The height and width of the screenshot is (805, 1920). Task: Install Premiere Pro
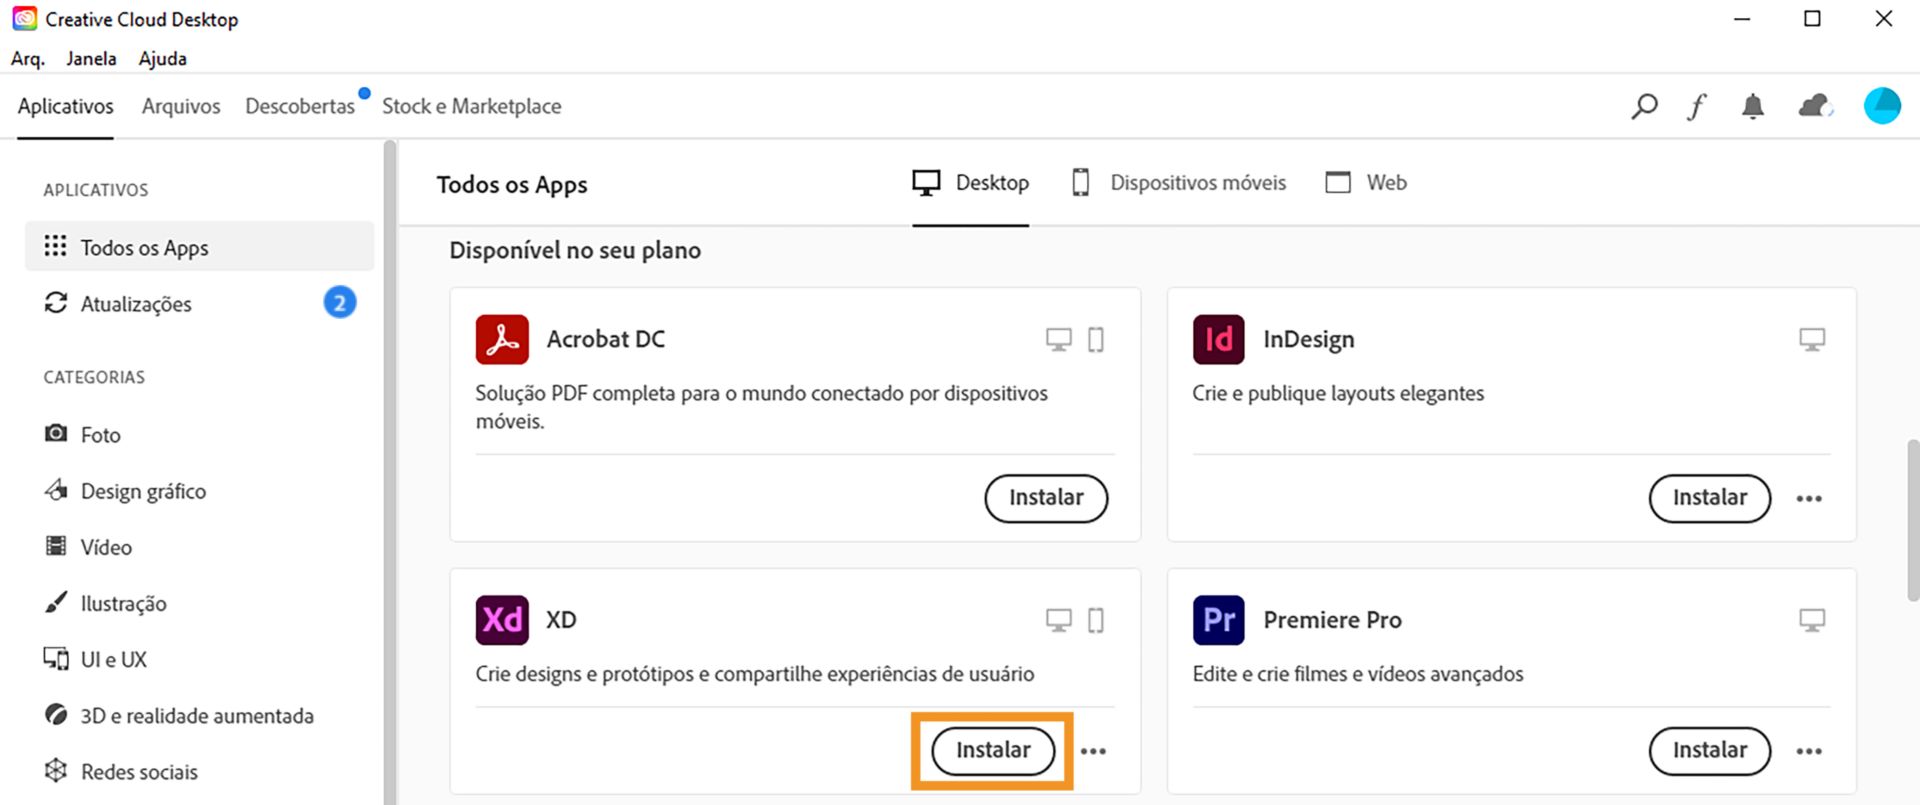coord(1709,751)
